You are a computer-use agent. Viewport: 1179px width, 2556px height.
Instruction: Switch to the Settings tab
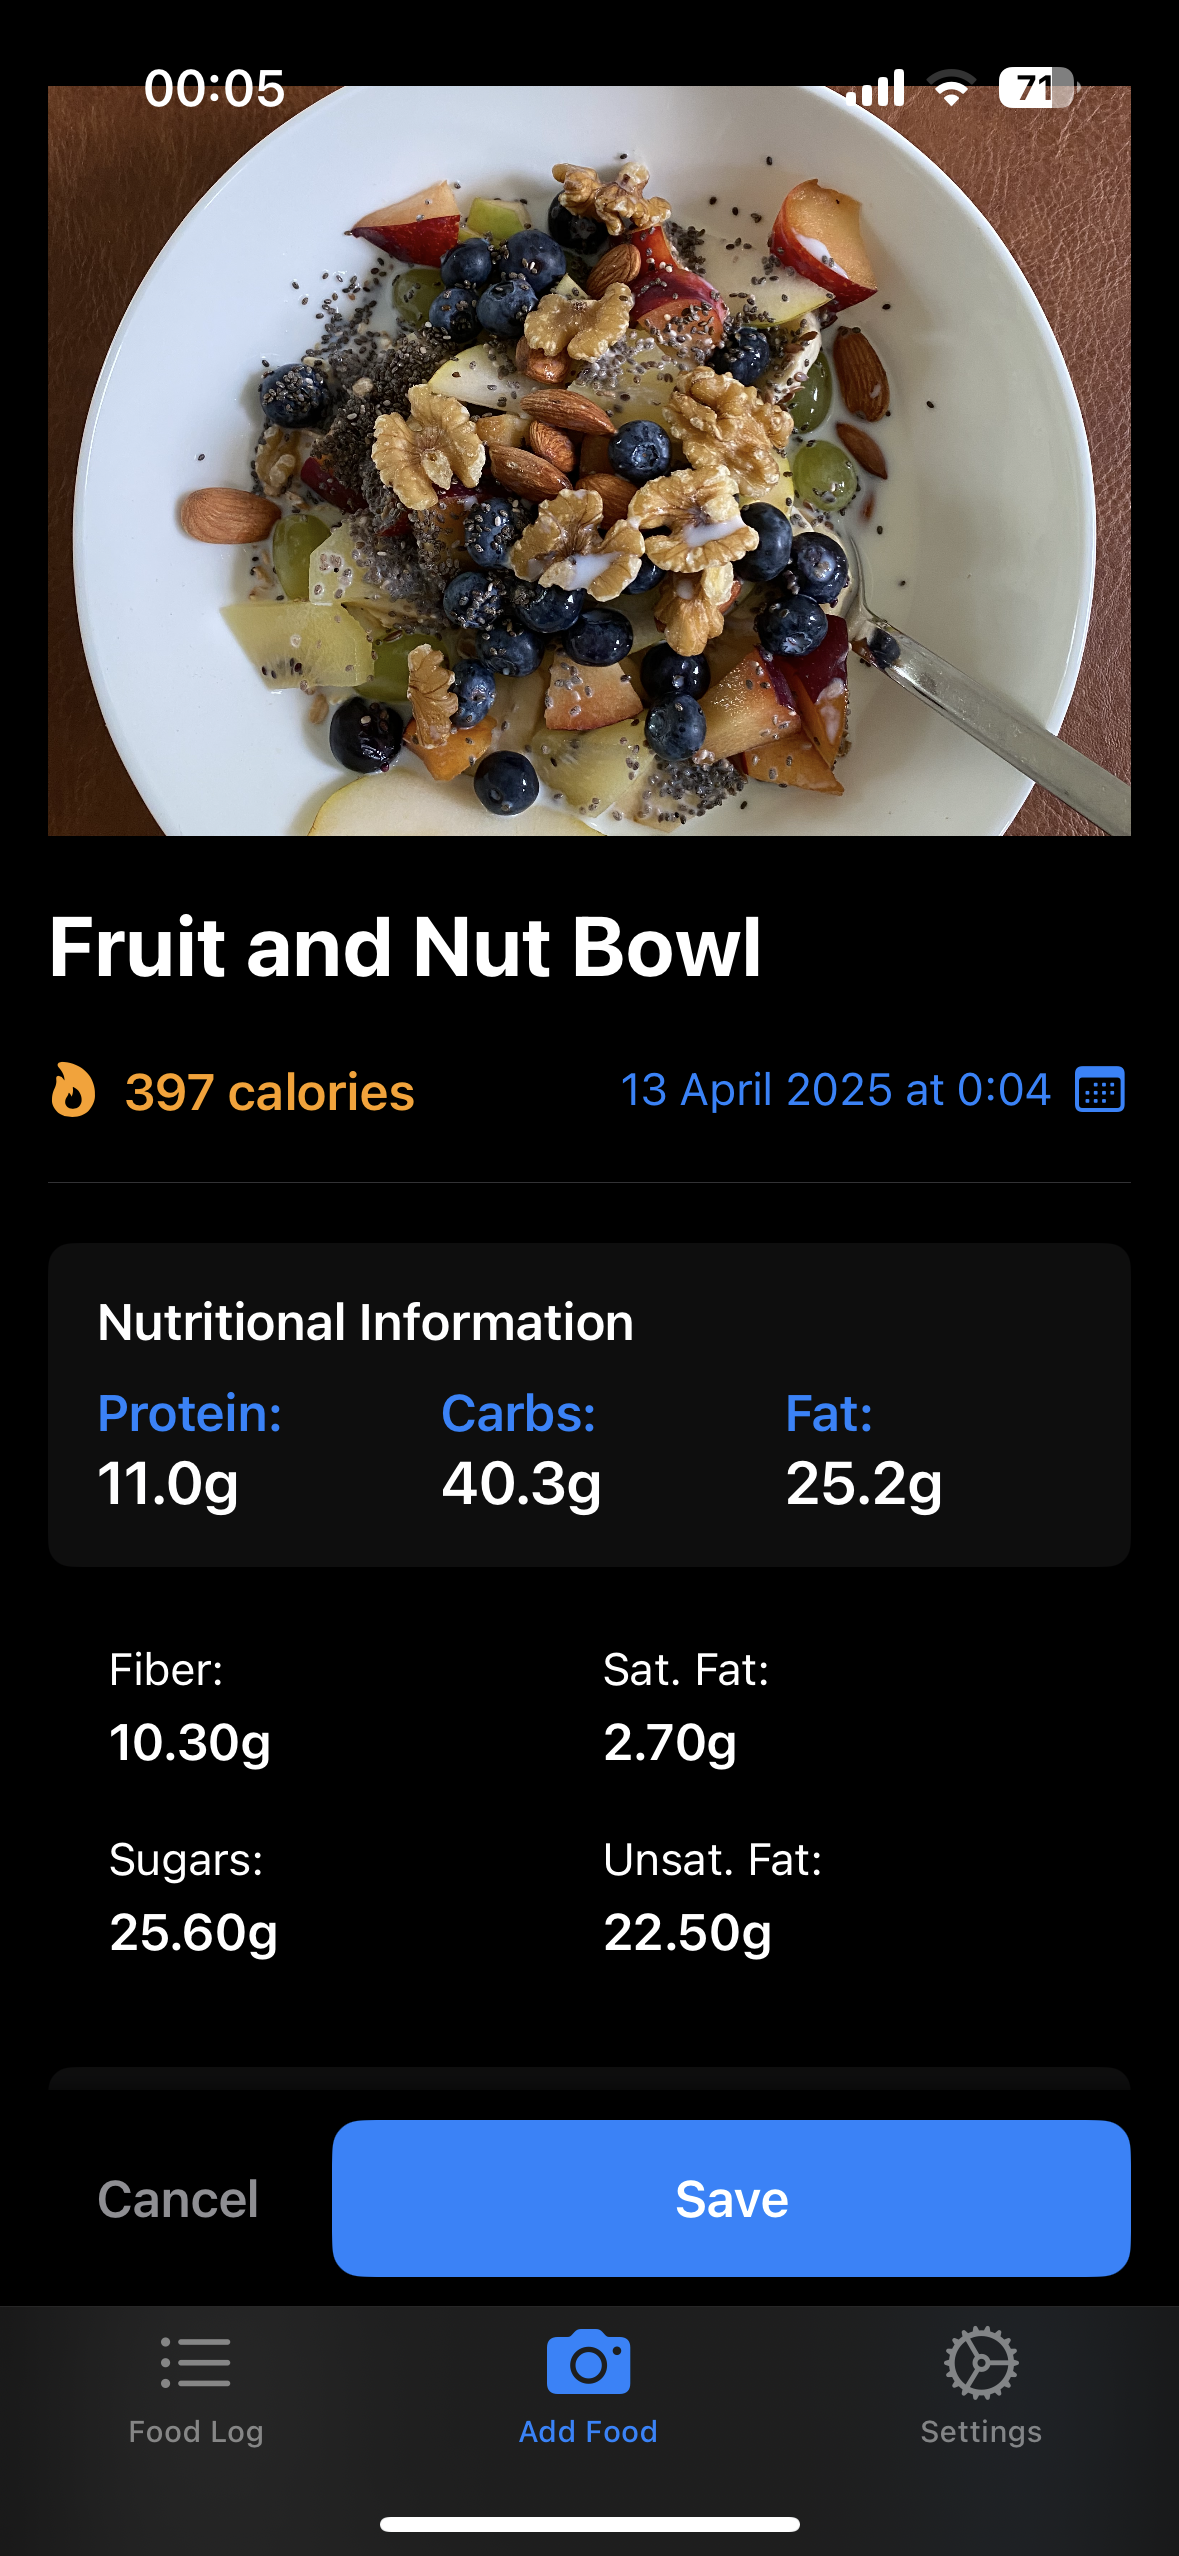click(x=981, y=2430)
